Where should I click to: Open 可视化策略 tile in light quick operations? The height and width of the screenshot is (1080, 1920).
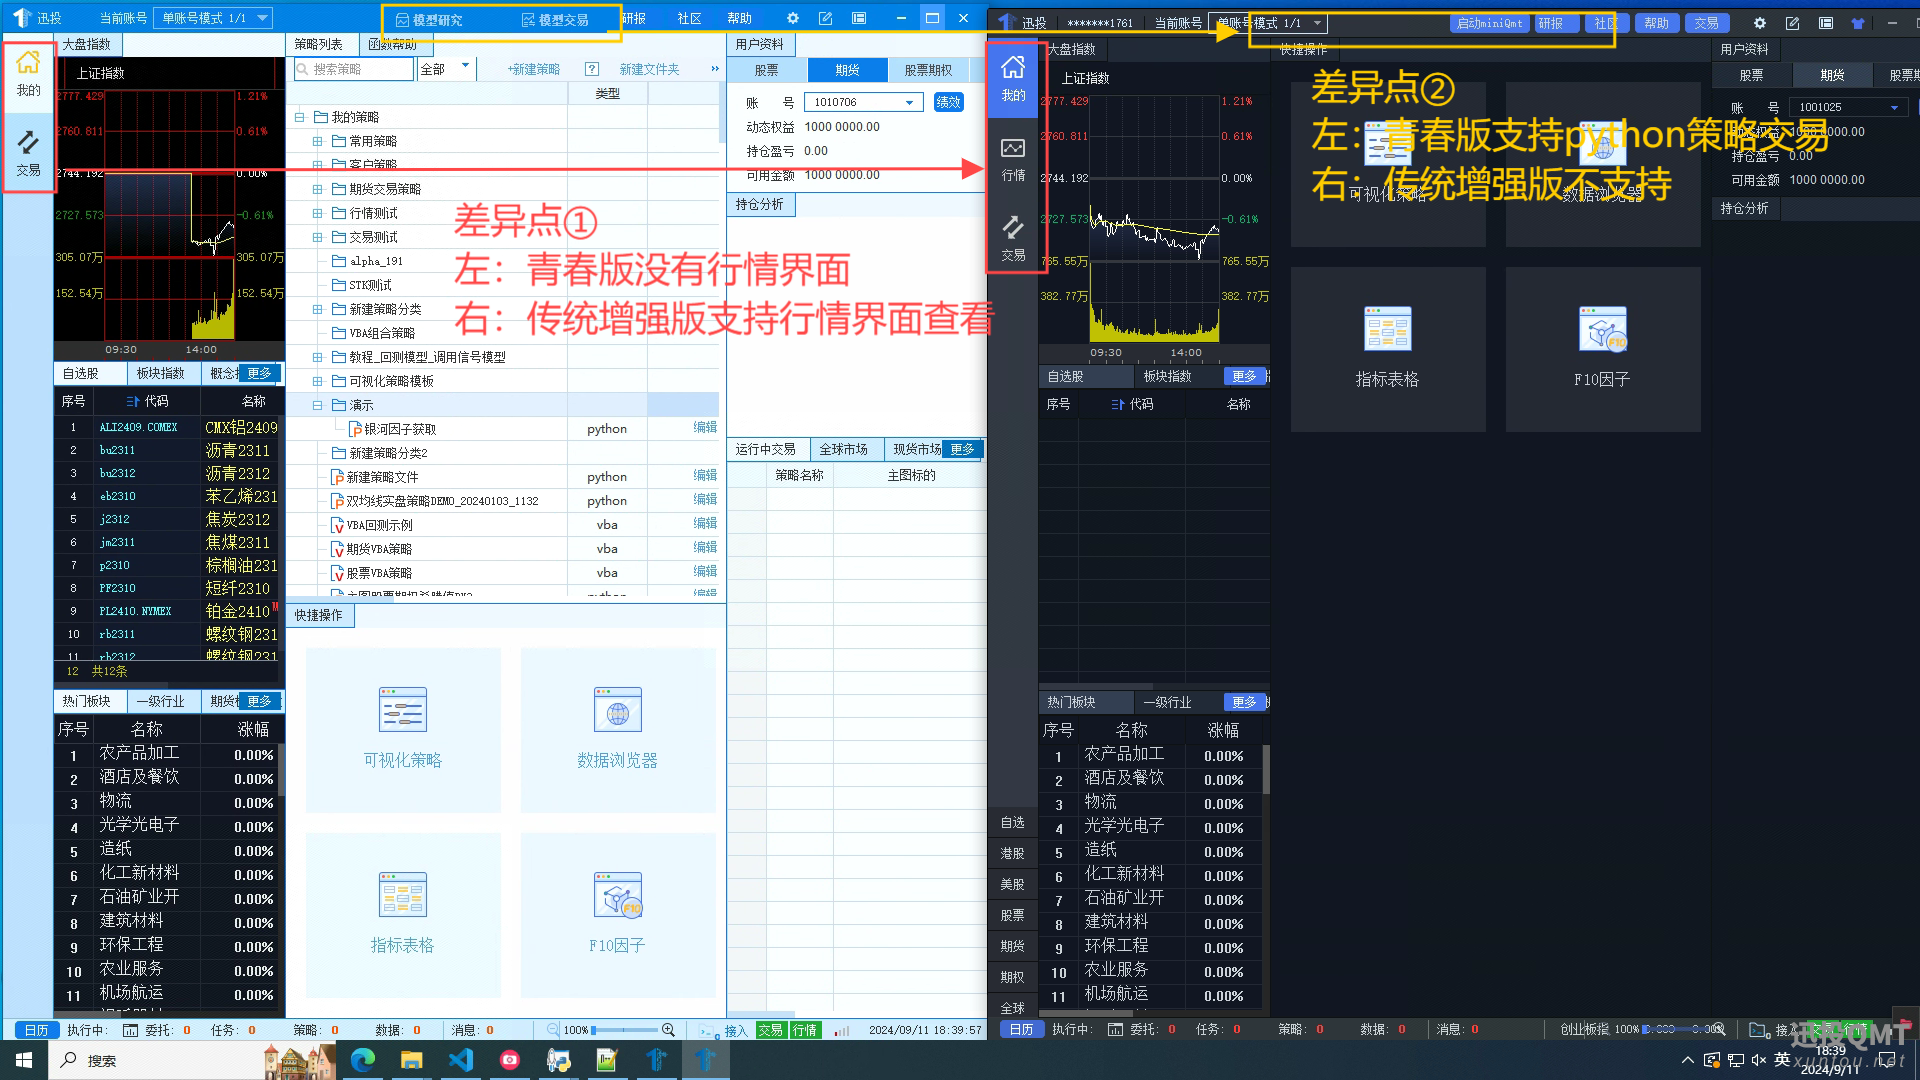coord(403,729)
